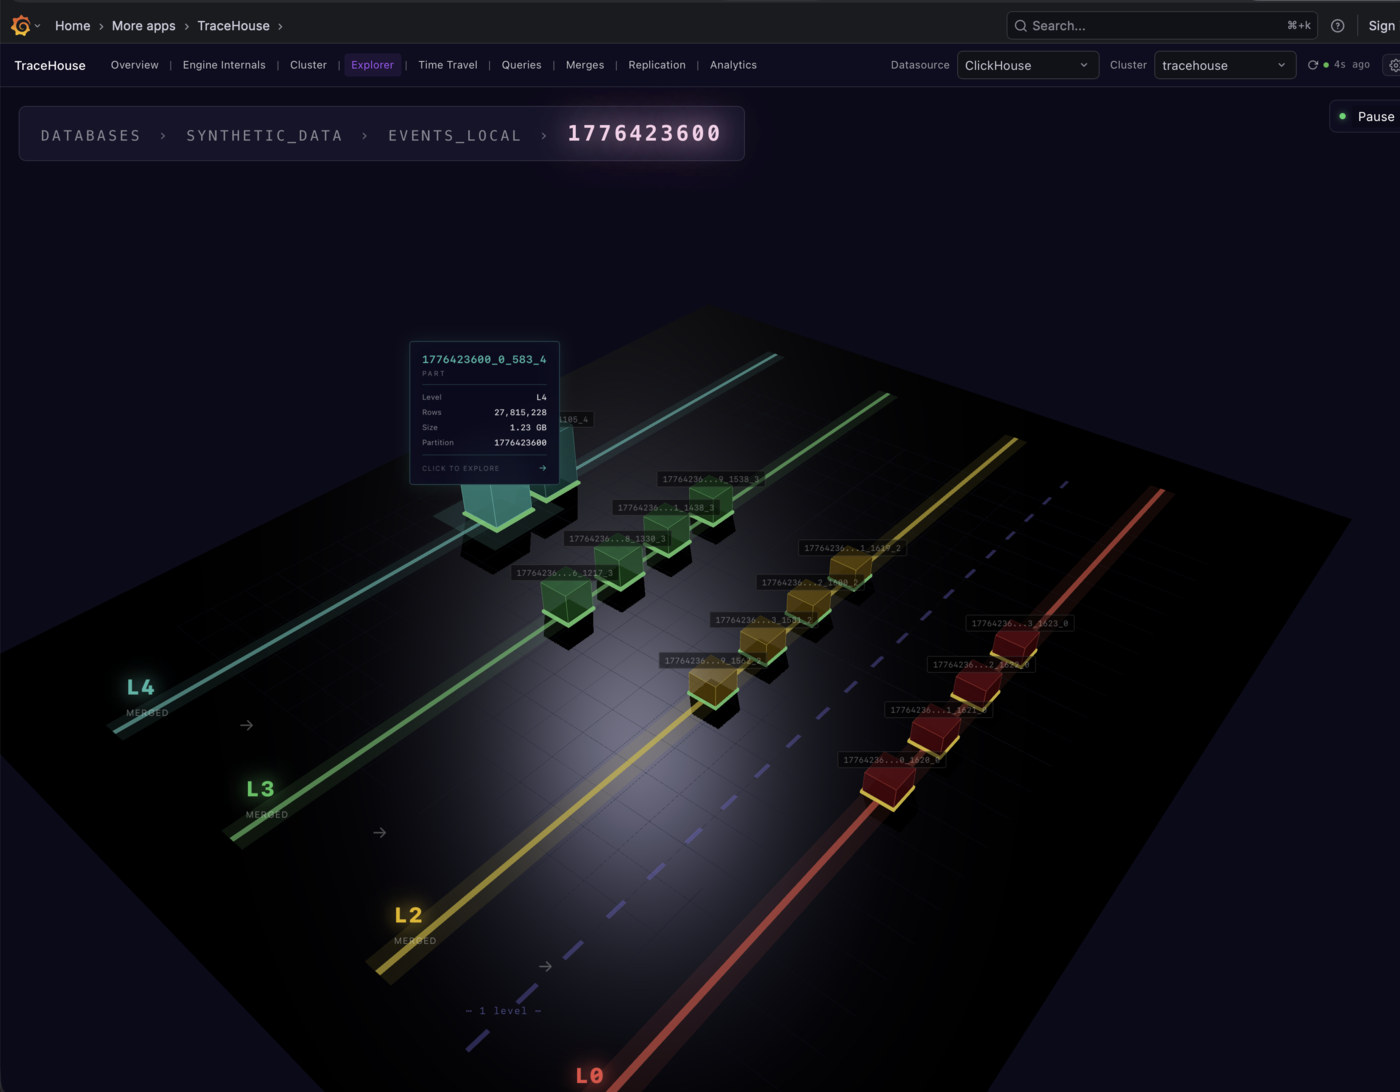Select green part block 1_1438_3
This screenshot has width=1400, height=1092.
667,534
